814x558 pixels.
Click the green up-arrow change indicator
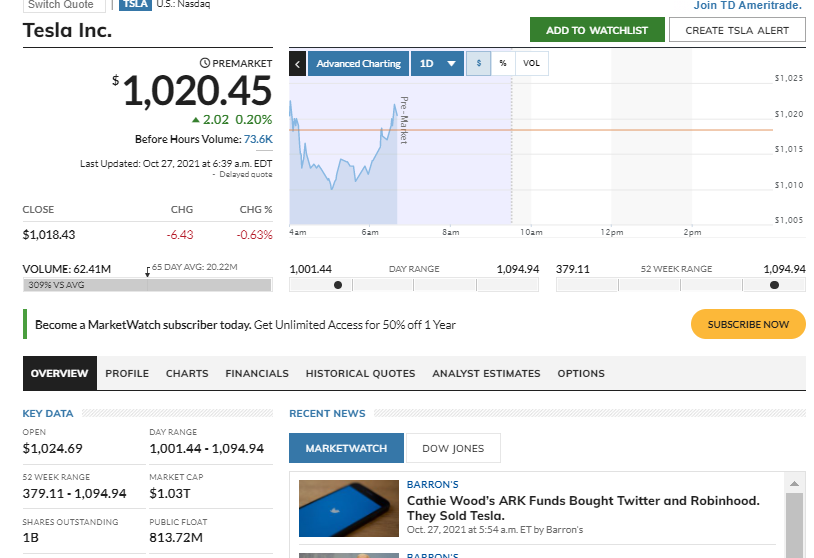(196, 120)
